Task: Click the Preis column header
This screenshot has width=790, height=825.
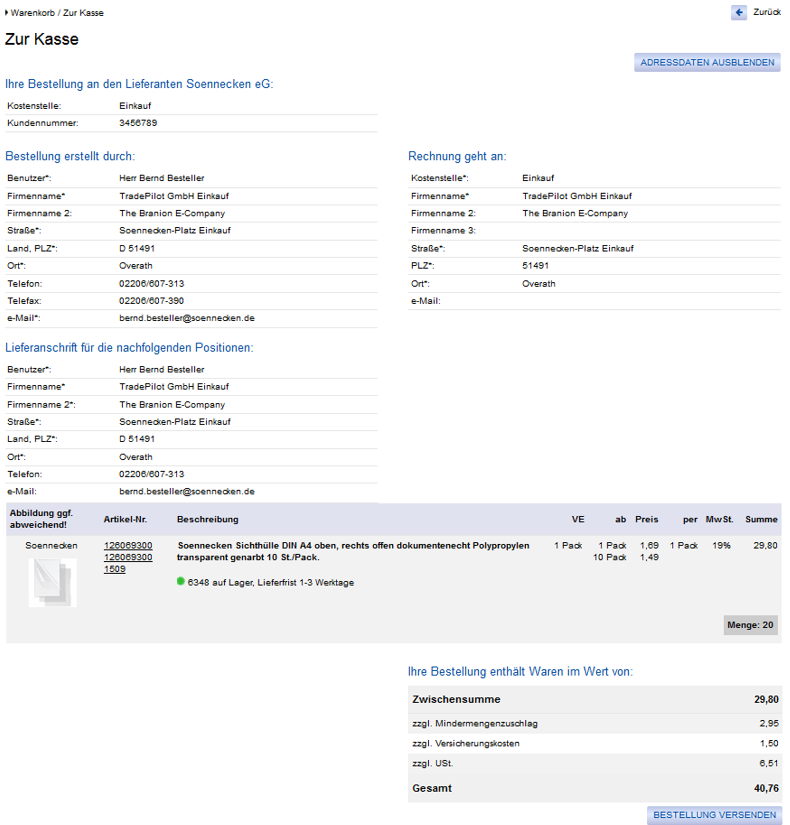Action: [646, 519]
